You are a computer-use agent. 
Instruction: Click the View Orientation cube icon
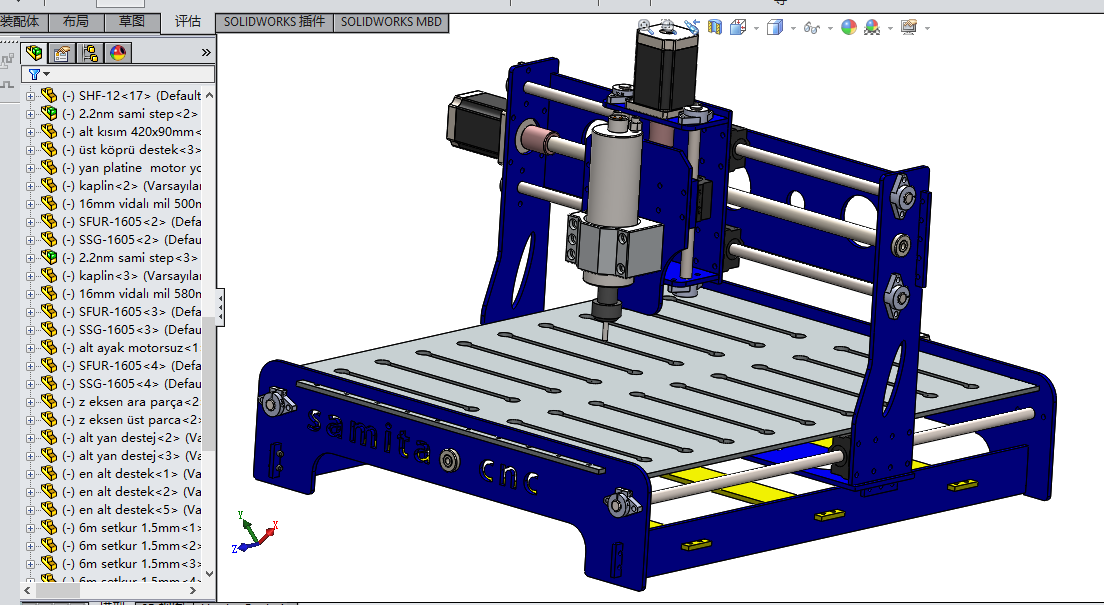coord(738,27)
